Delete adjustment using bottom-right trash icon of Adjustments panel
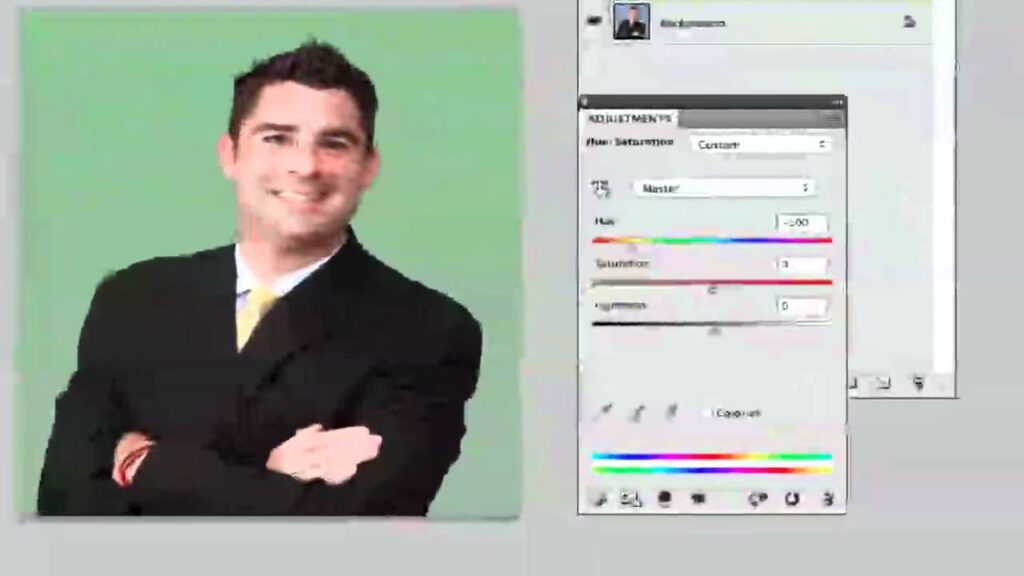Viewport: 1024px width, 576px height. 827,498
